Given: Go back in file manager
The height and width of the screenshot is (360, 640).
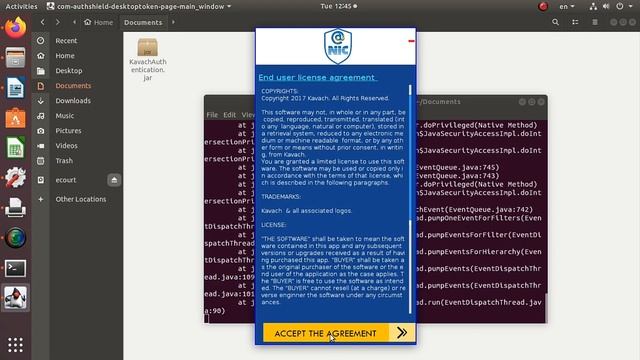Looking at the screenshot, I should [x=42, y=22].
